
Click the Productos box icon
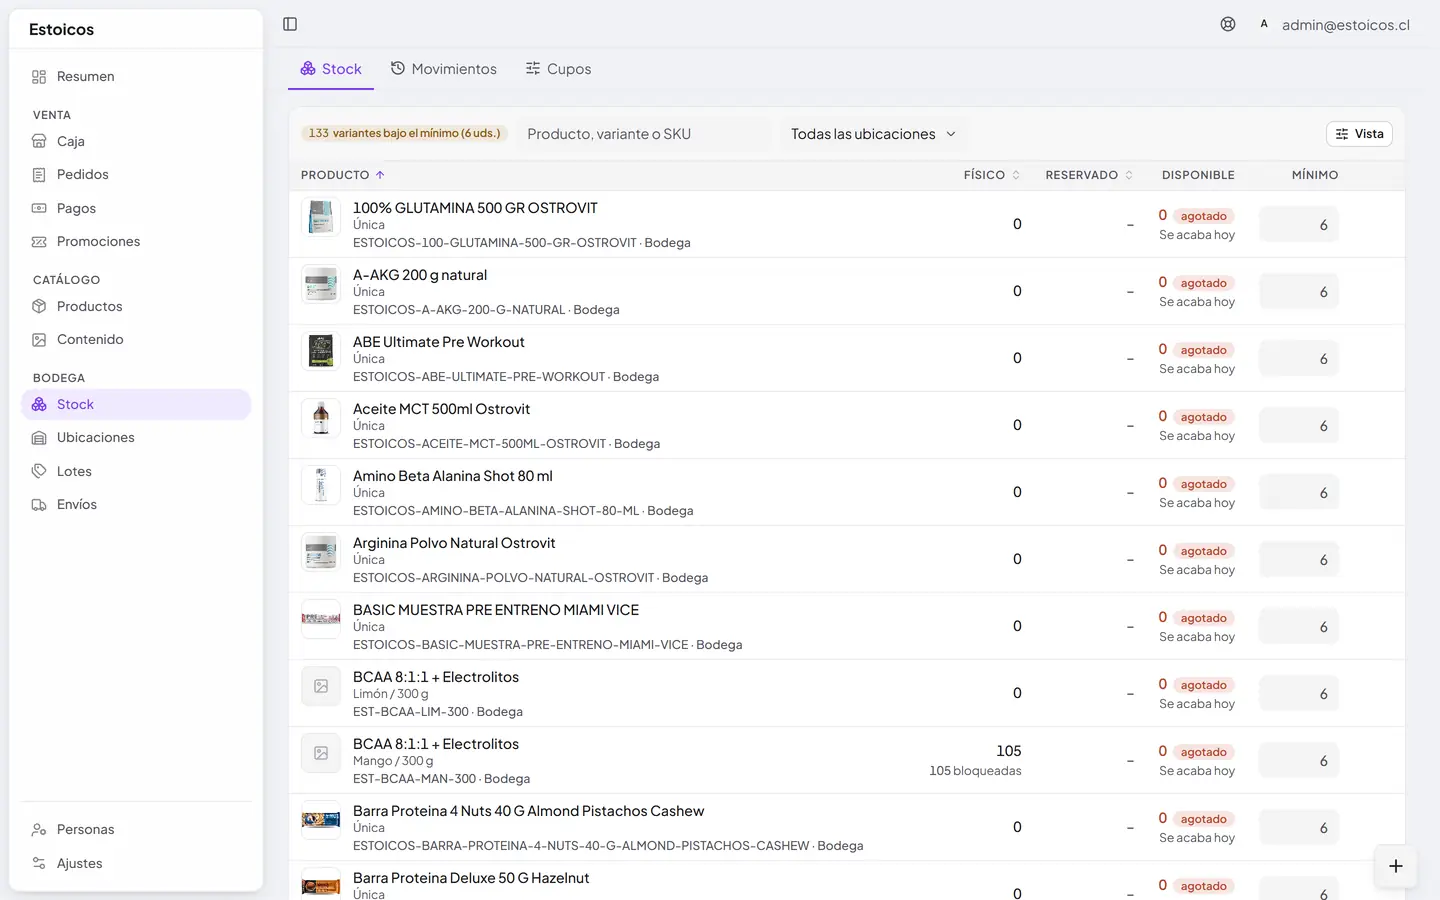click(x=39, y=307)
